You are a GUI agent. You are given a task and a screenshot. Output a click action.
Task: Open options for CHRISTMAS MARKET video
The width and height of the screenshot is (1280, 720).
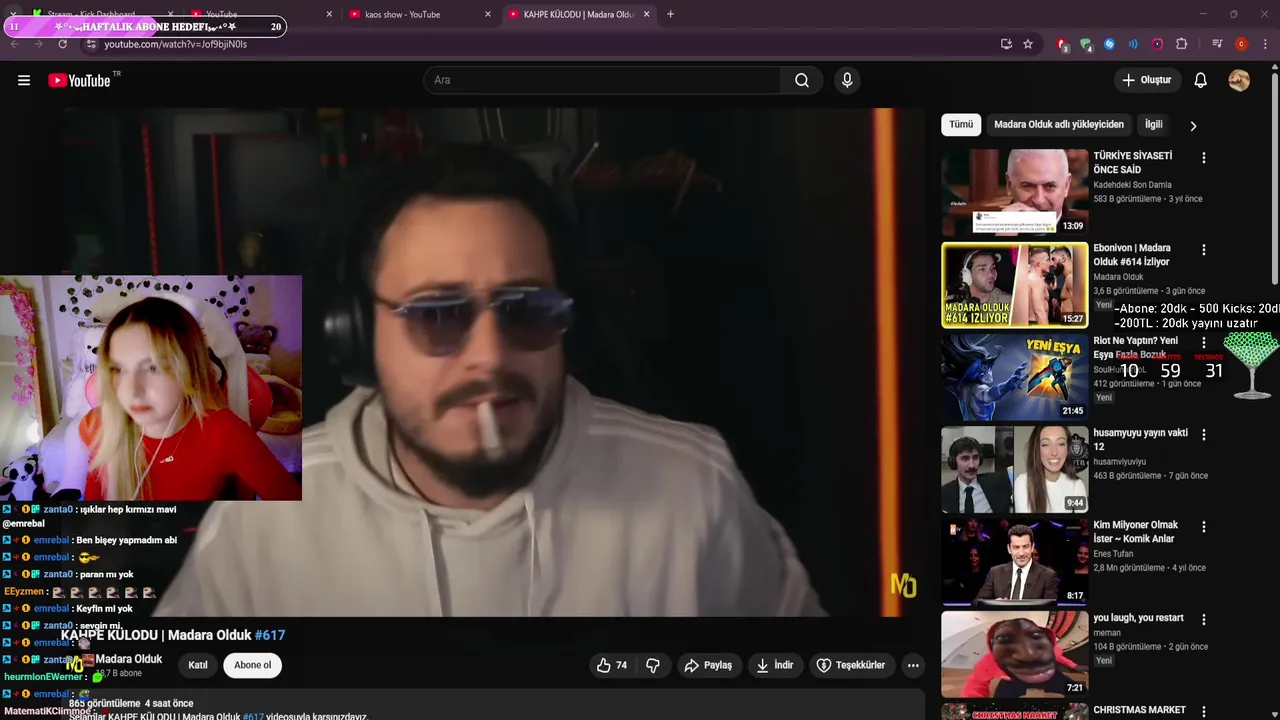pos(1203,712)
